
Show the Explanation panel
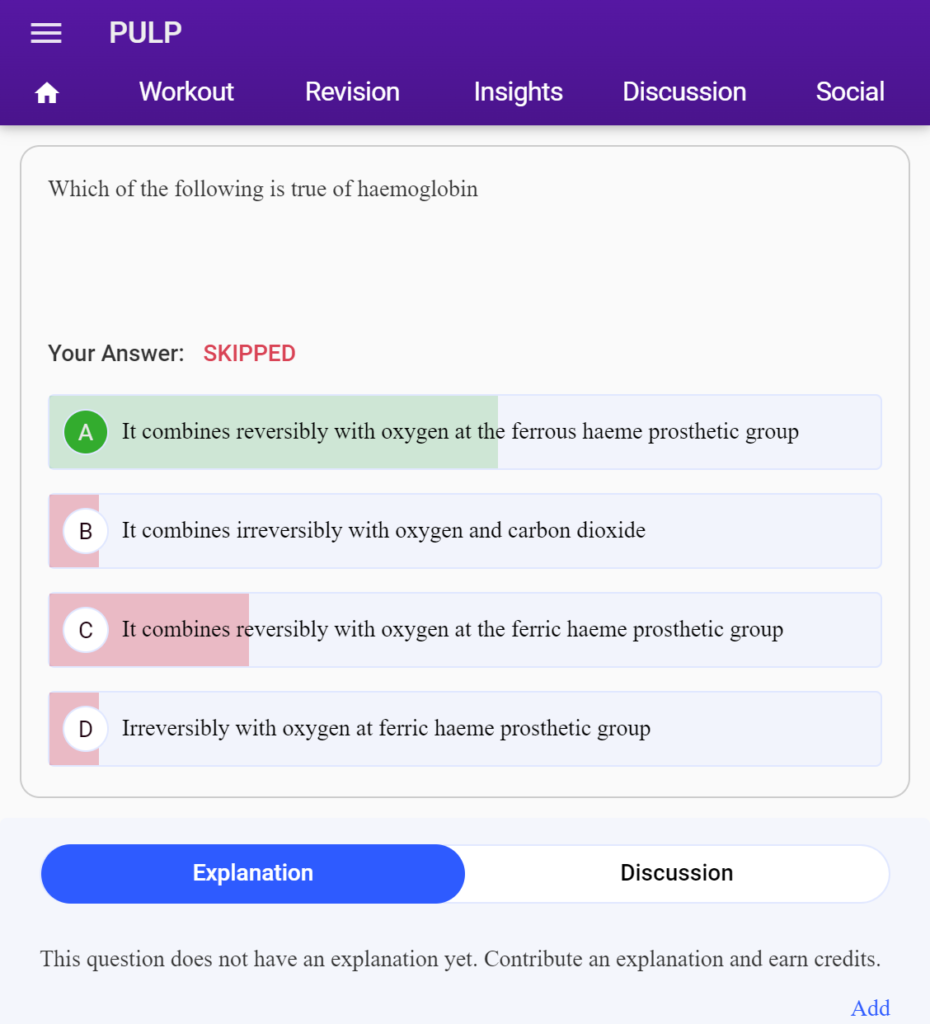(253, 874)
